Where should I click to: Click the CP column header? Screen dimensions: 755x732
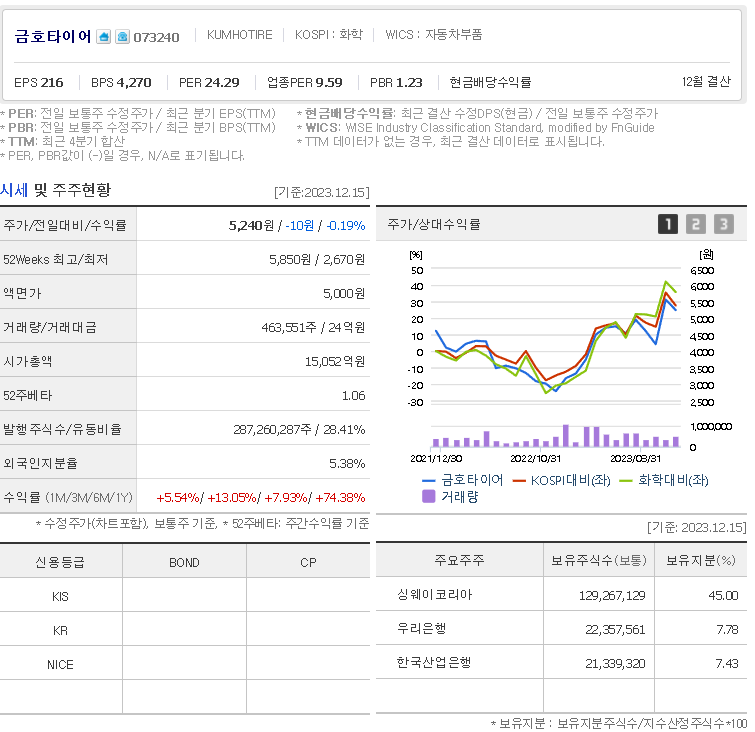[x=308, y=562]
